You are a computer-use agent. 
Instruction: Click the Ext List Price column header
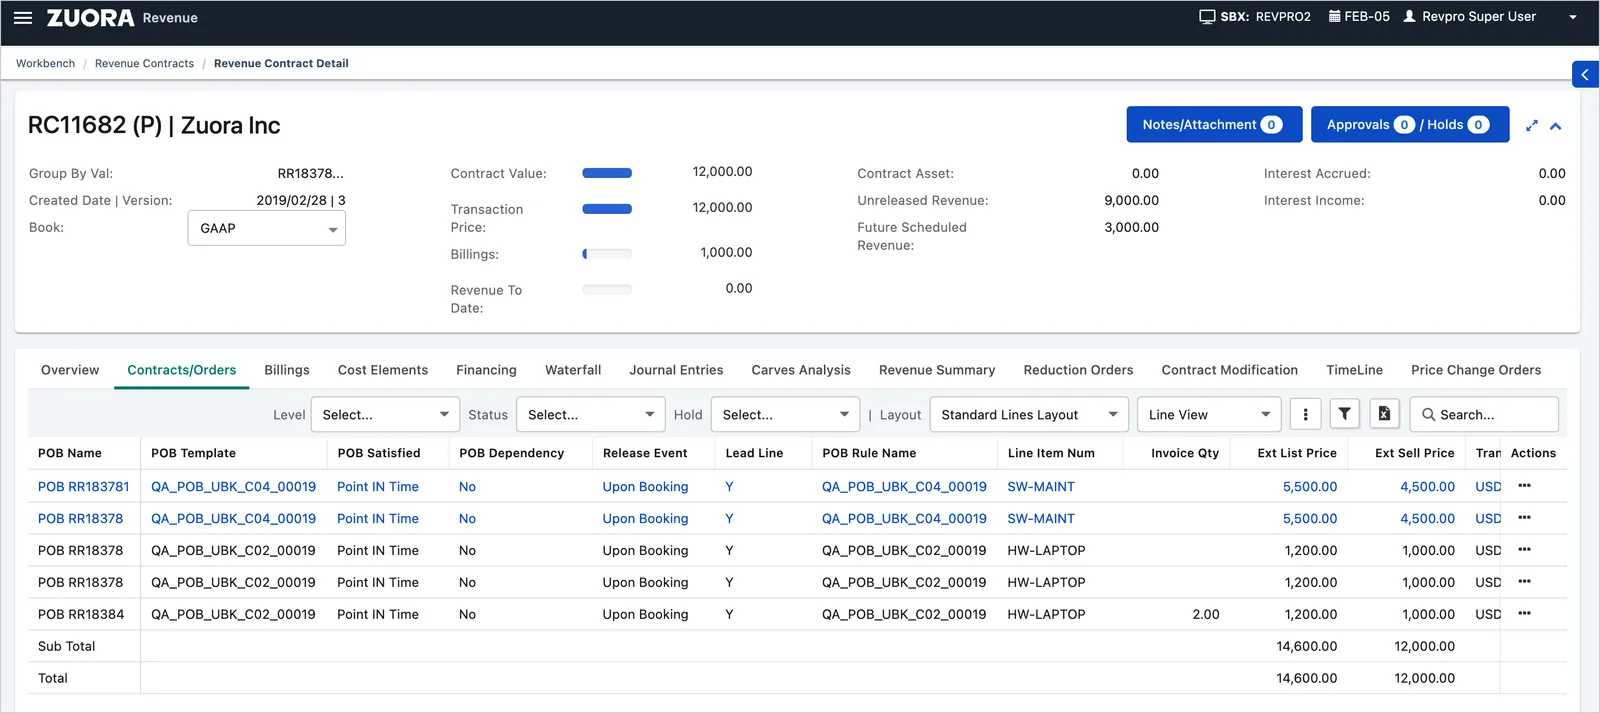(1297, 453)
